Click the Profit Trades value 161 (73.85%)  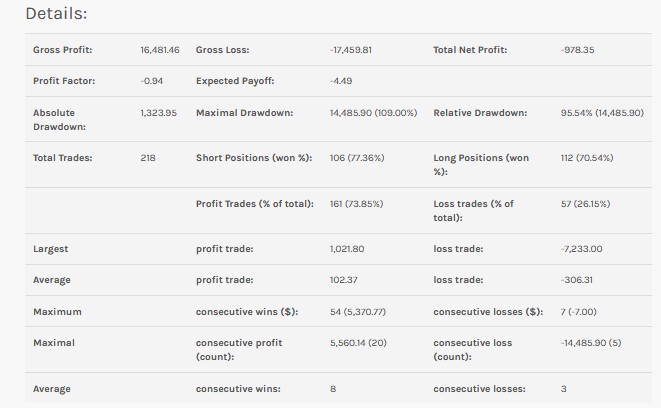355,203
